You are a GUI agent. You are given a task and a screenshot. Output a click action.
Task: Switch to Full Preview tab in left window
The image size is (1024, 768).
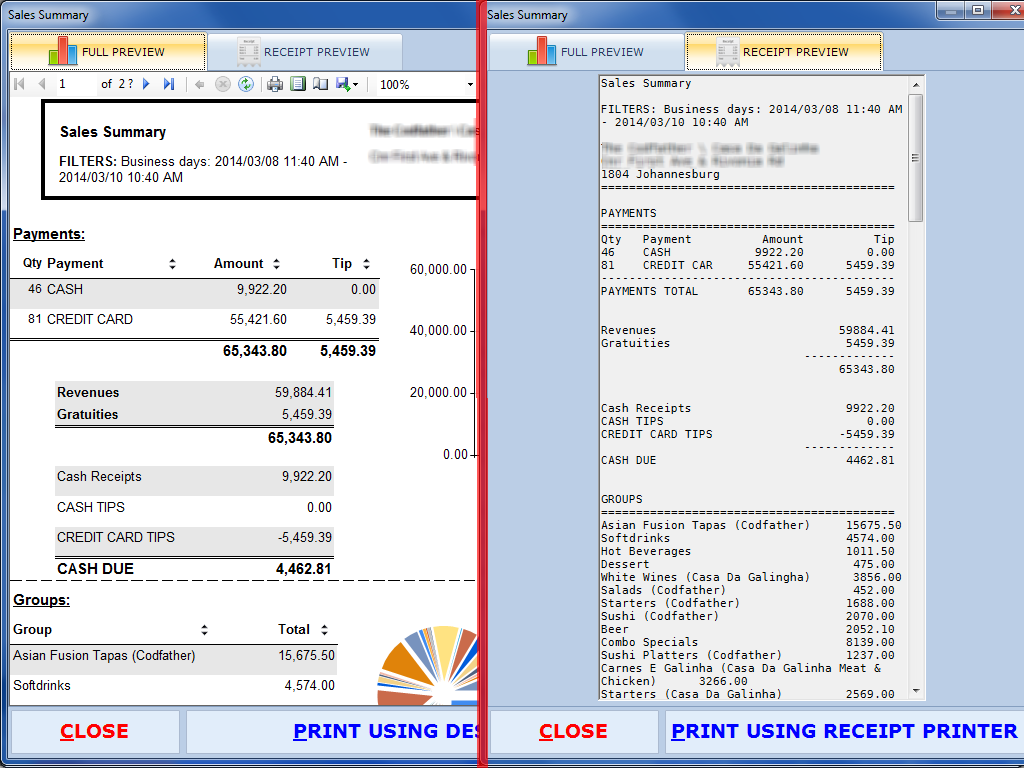coord(108,52)
